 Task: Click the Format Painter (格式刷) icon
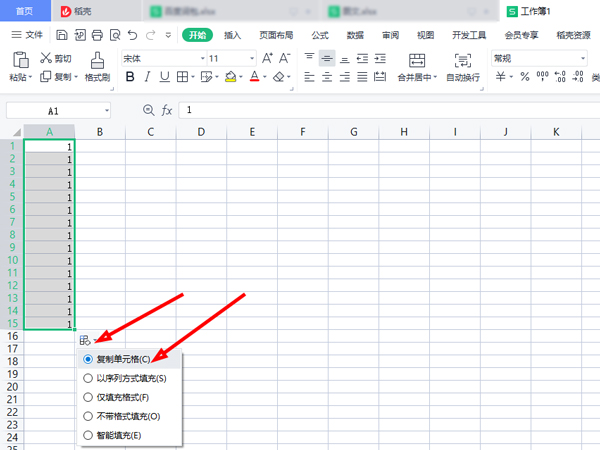97,62
